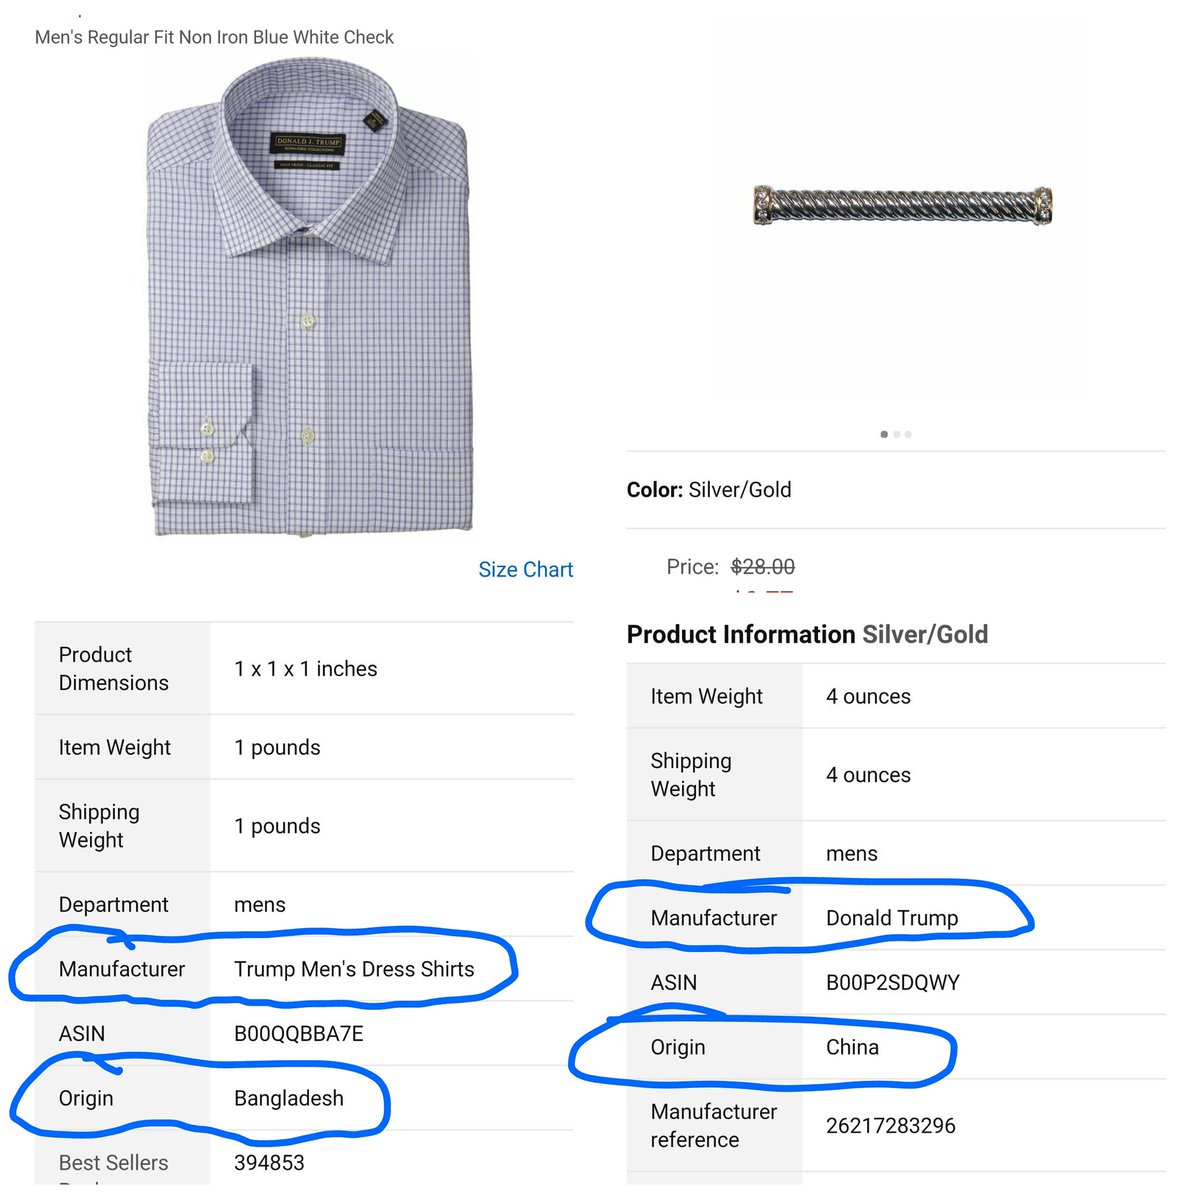1200x1200 pixels.
Task: Select the third image carousel dot
Action: pos(908,434)
